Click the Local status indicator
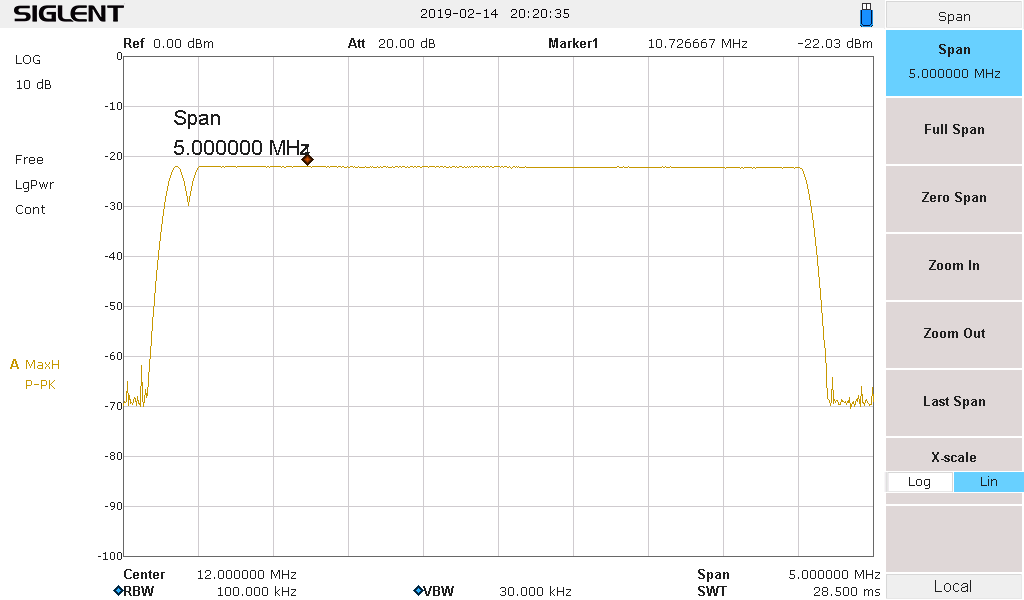The width and height of the screenshot is (1024, 600). tap(953, 586)
